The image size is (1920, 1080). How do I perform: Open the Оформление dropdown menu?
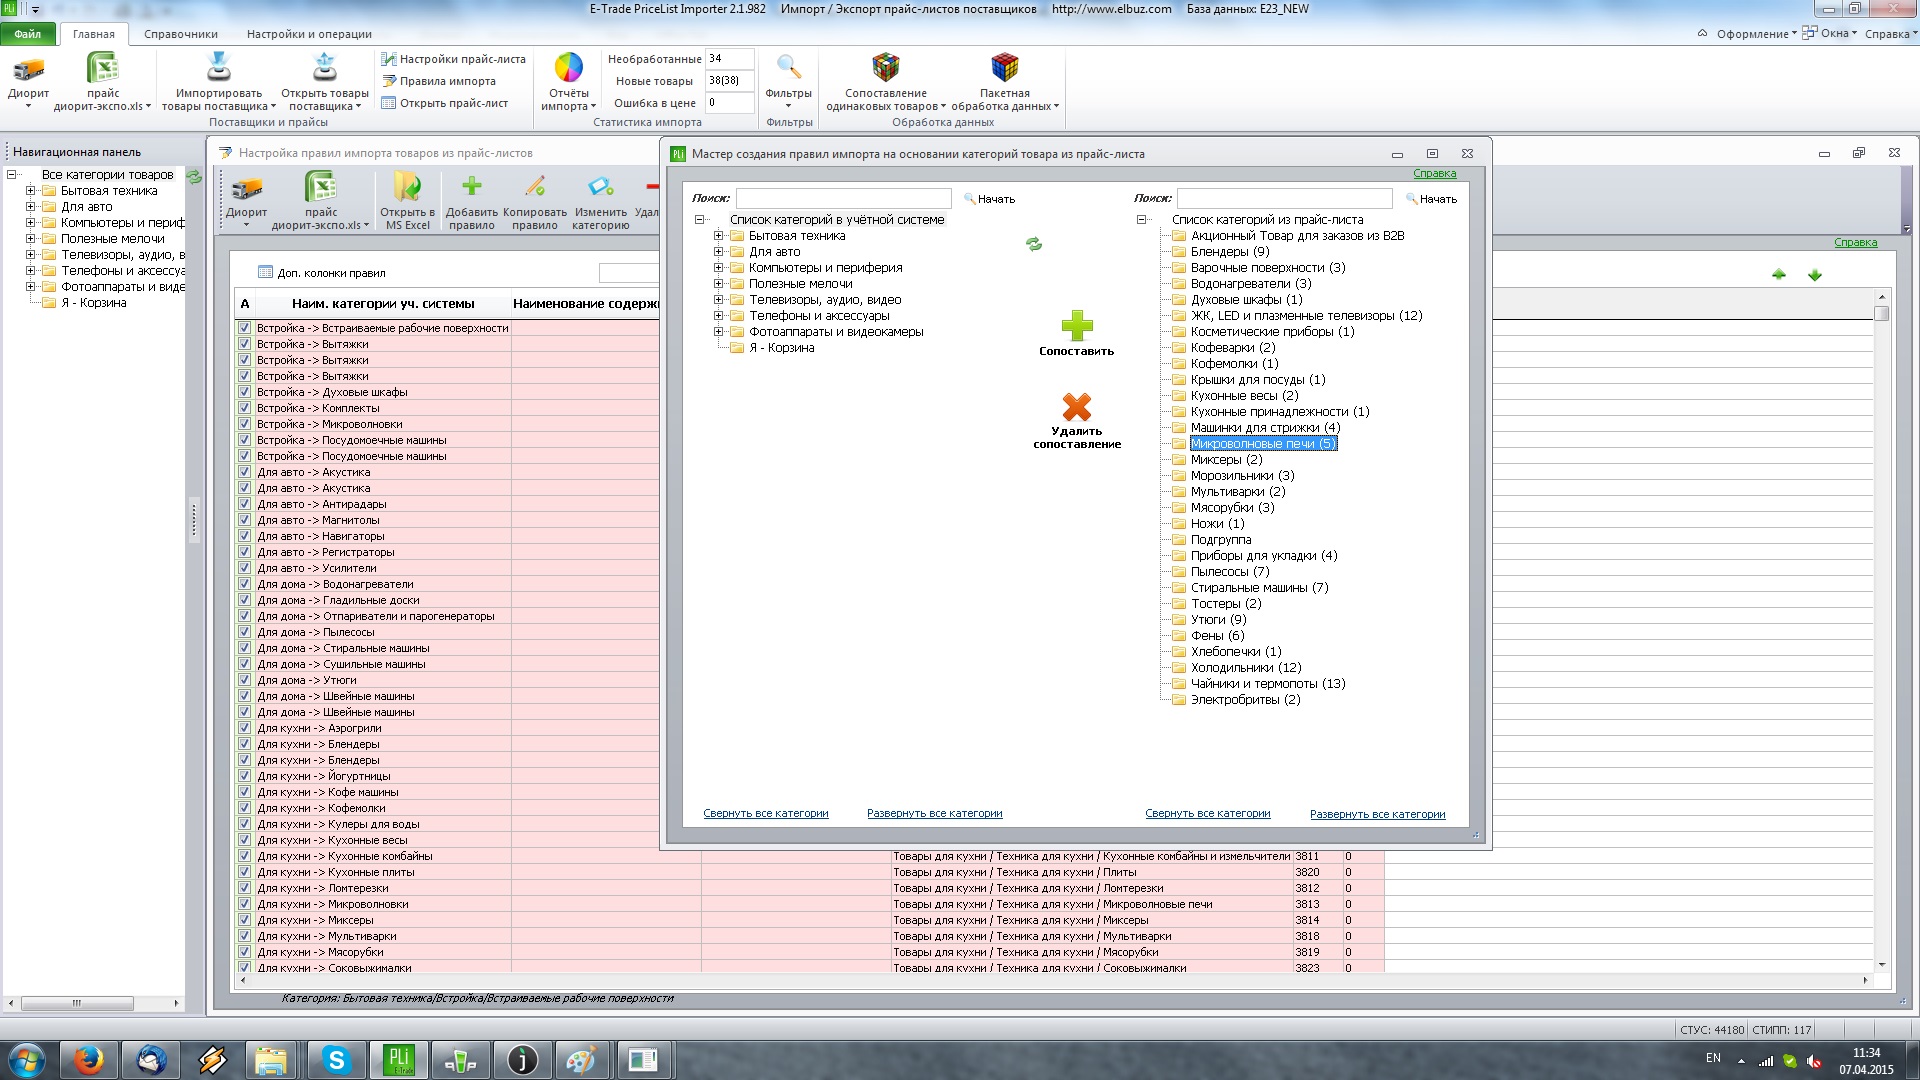1756,34
